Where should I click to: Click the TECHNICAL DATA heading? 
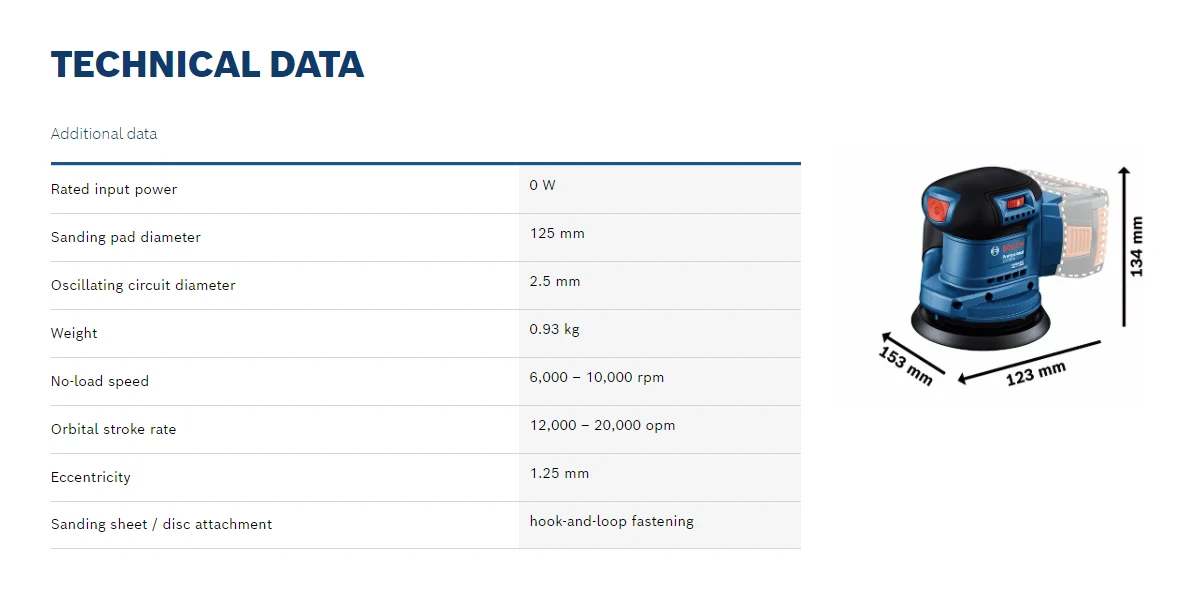click(207, 64)
